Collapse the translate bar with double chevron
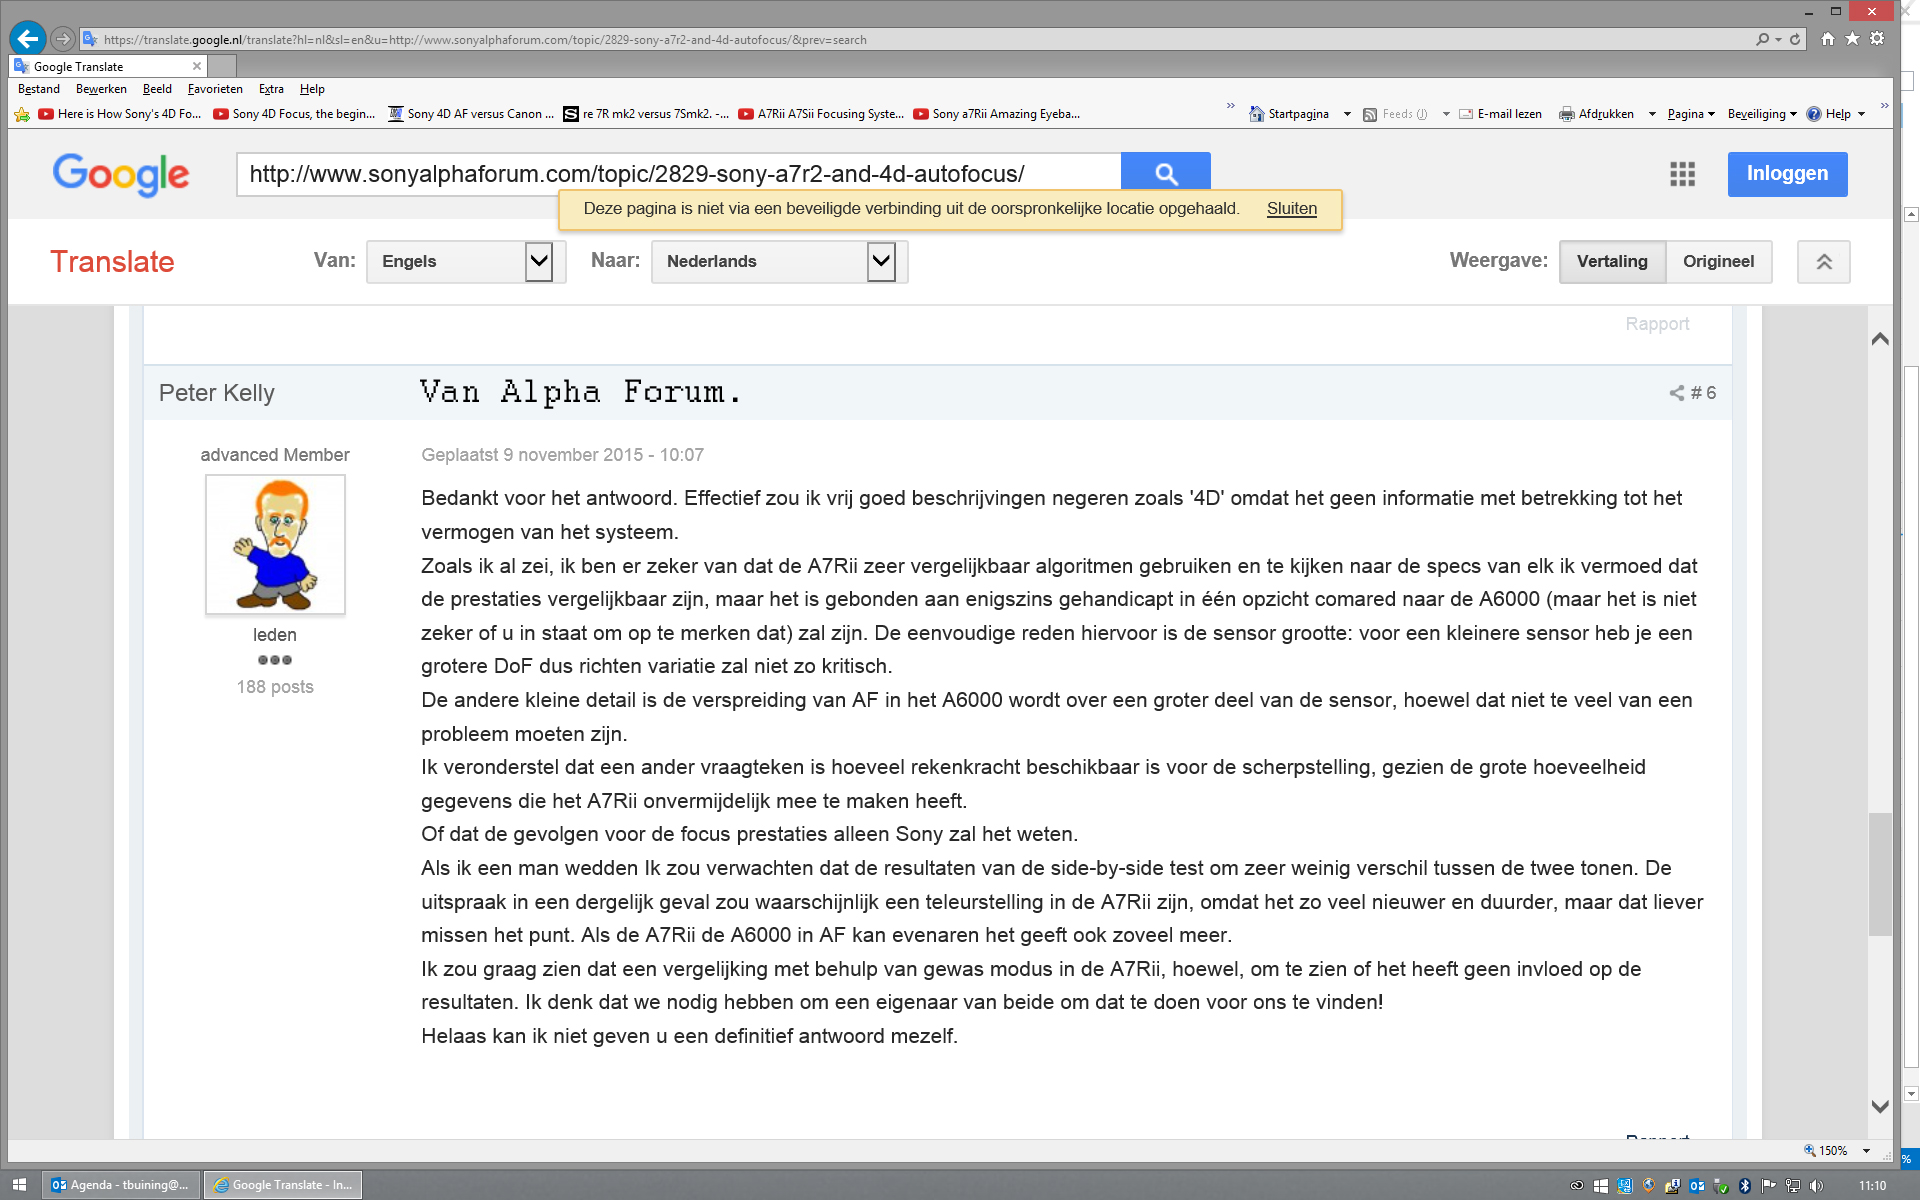Image resolution: width=1920 pixels, height=1200 pixels. pyautogui.click(x=1823, y=261)
